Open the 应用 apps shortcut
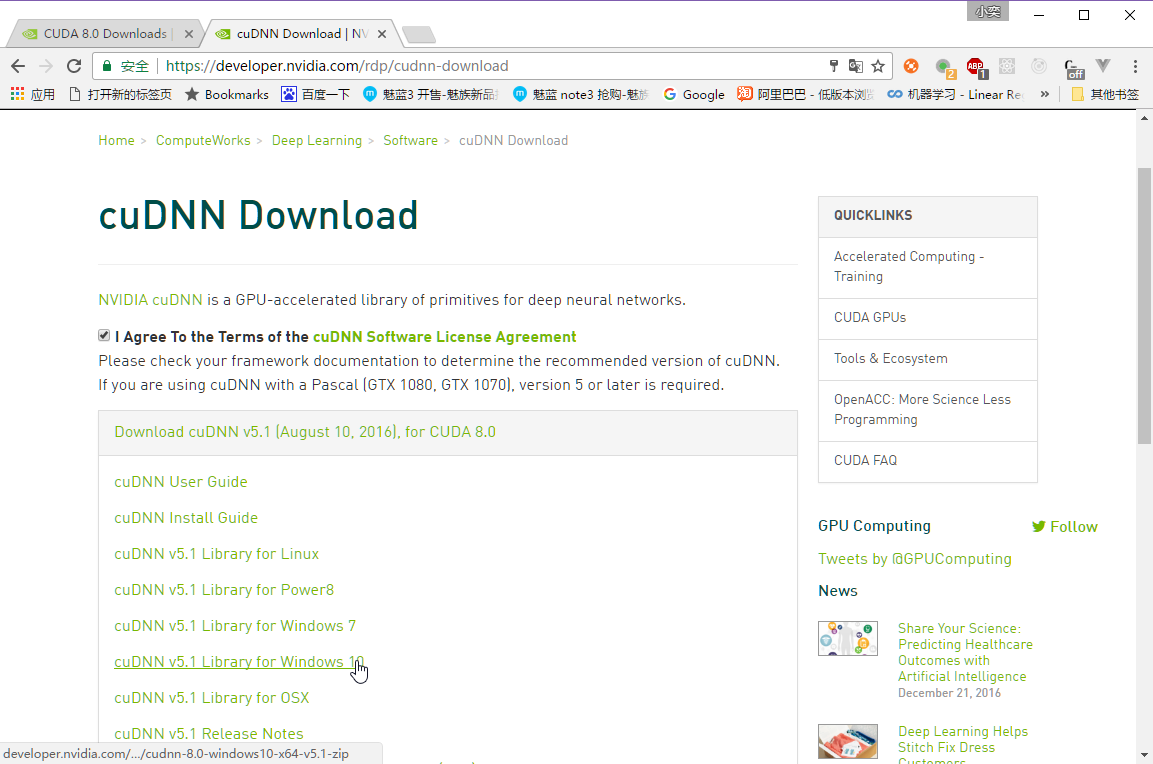 32,94
